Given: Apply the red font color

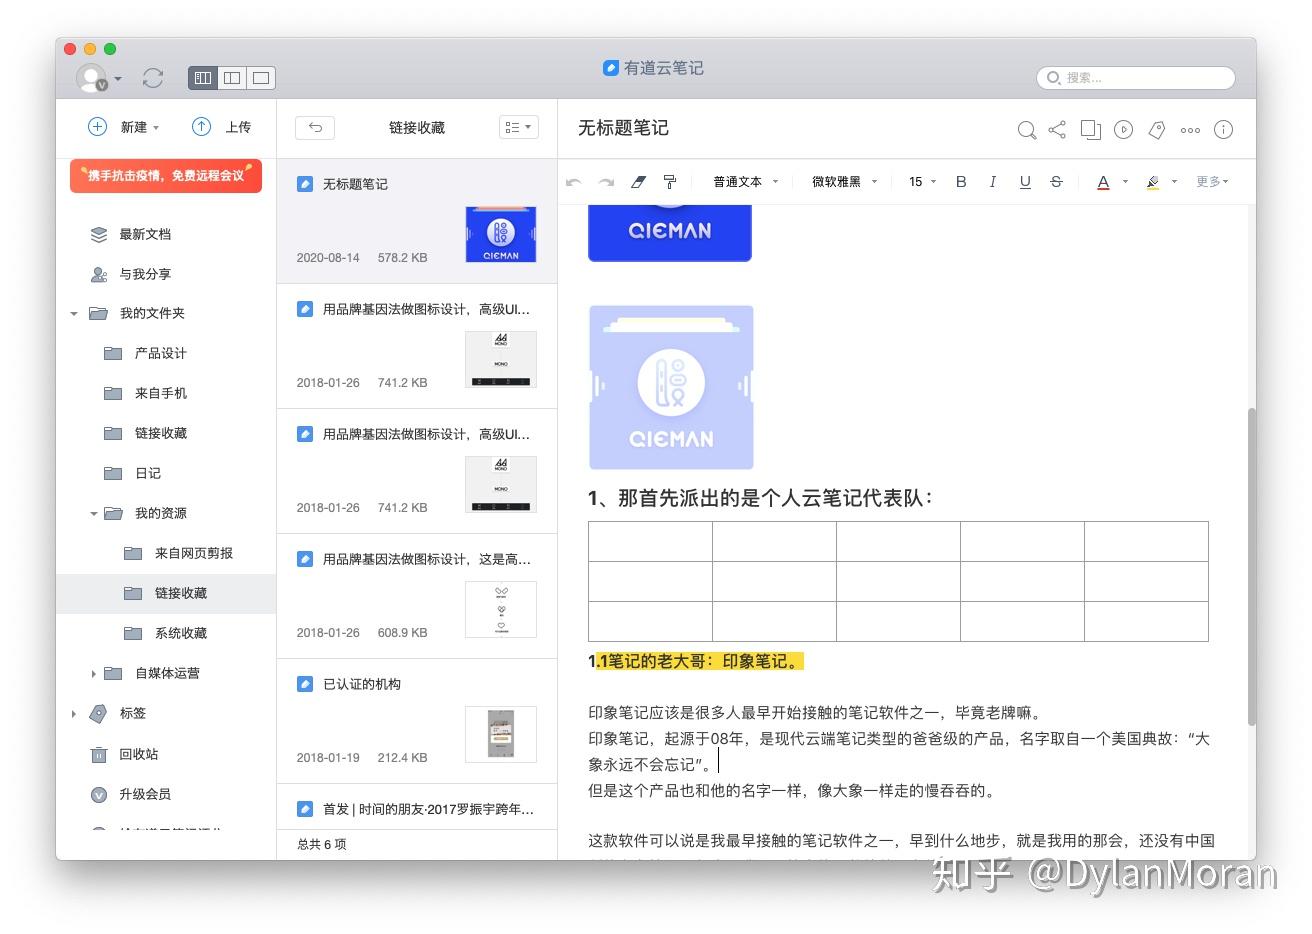Looking at the screenshot, I should tap(1103, 182).
